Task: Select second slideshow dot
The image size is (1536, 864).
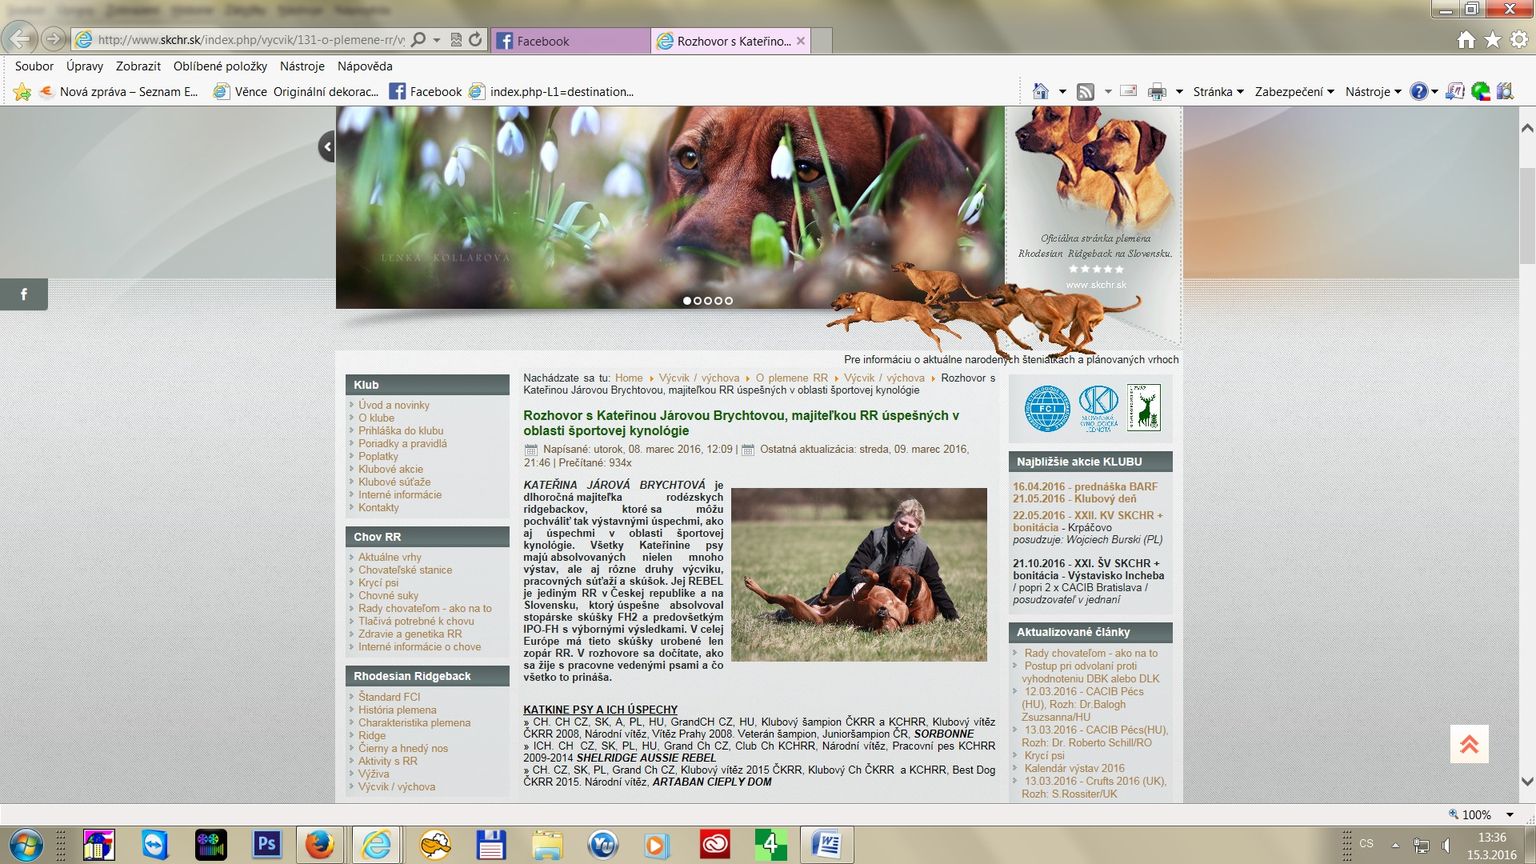Action: click(x=698, y=300)
